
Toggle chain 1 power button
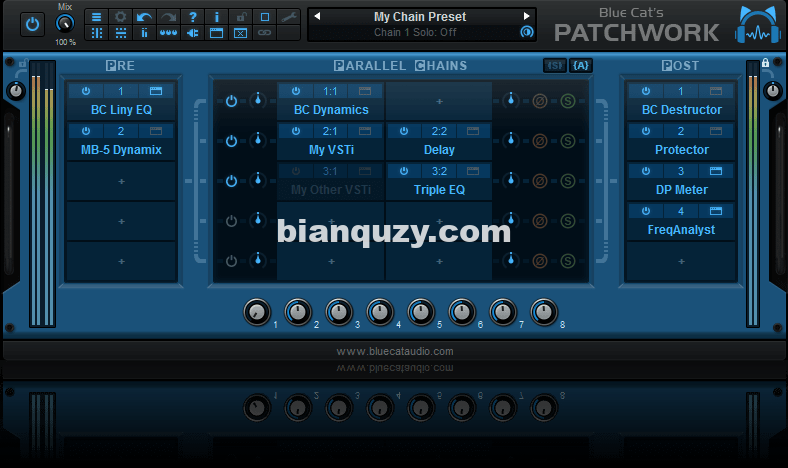(231, 101)
